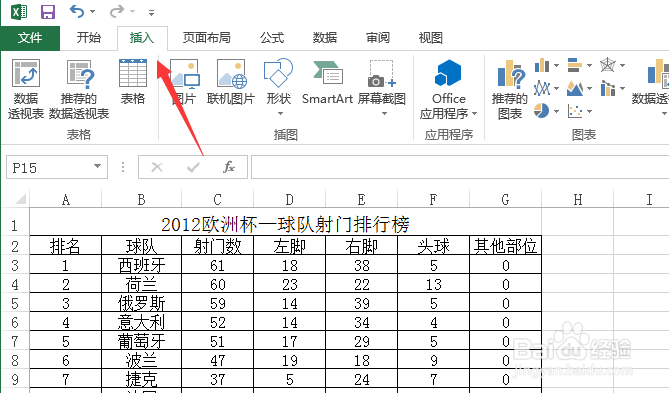
Task: Click the redo arrow icon
Action: pyautogui.click(x=116, y=12)
